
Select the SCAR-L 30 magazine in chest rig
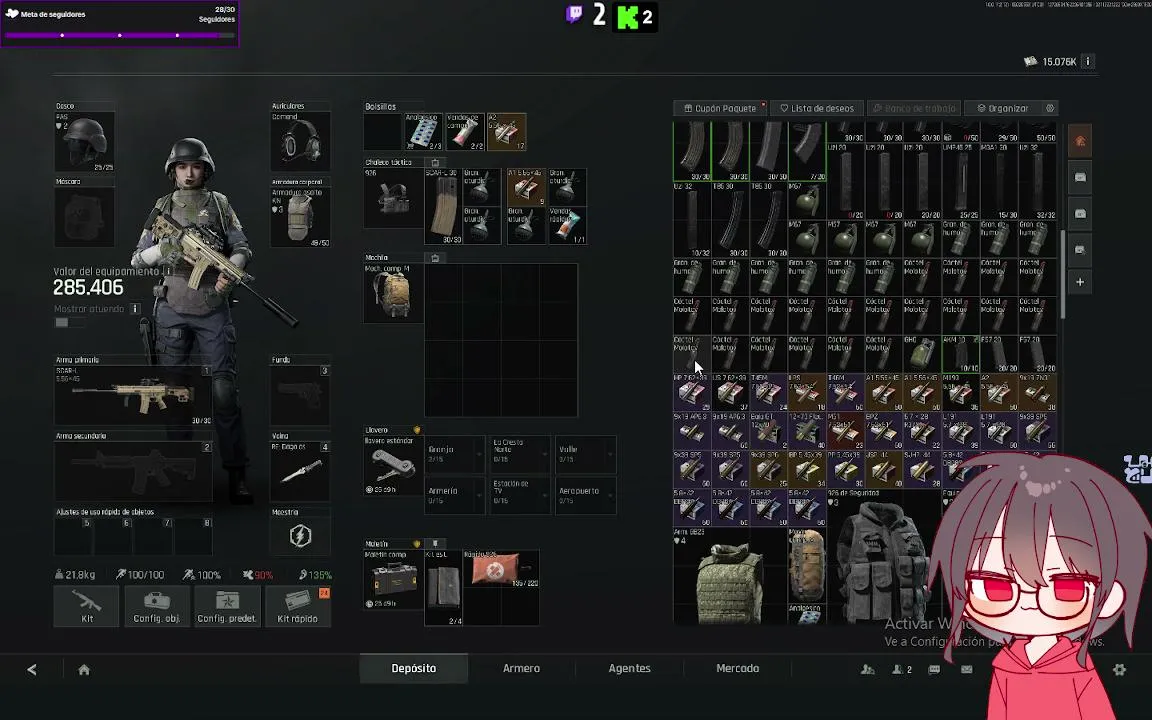(444, 206)
